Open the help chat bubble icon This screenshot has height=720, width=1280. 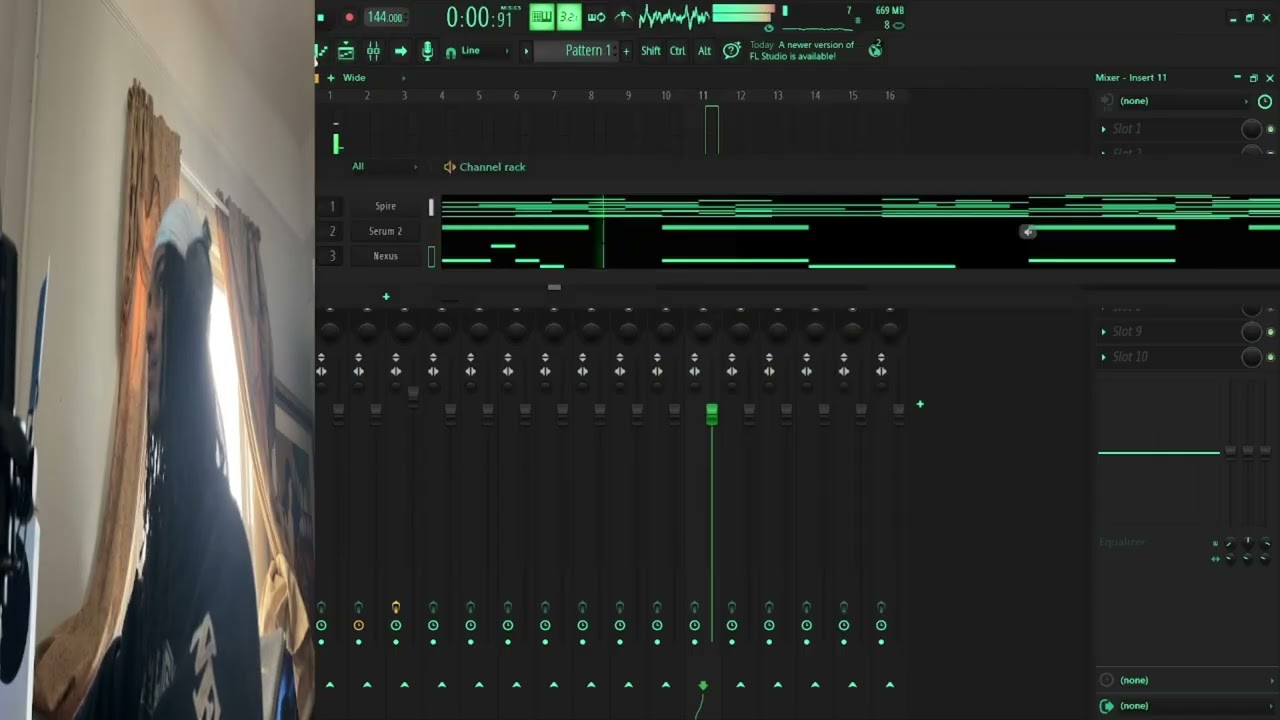coord(732,50)
